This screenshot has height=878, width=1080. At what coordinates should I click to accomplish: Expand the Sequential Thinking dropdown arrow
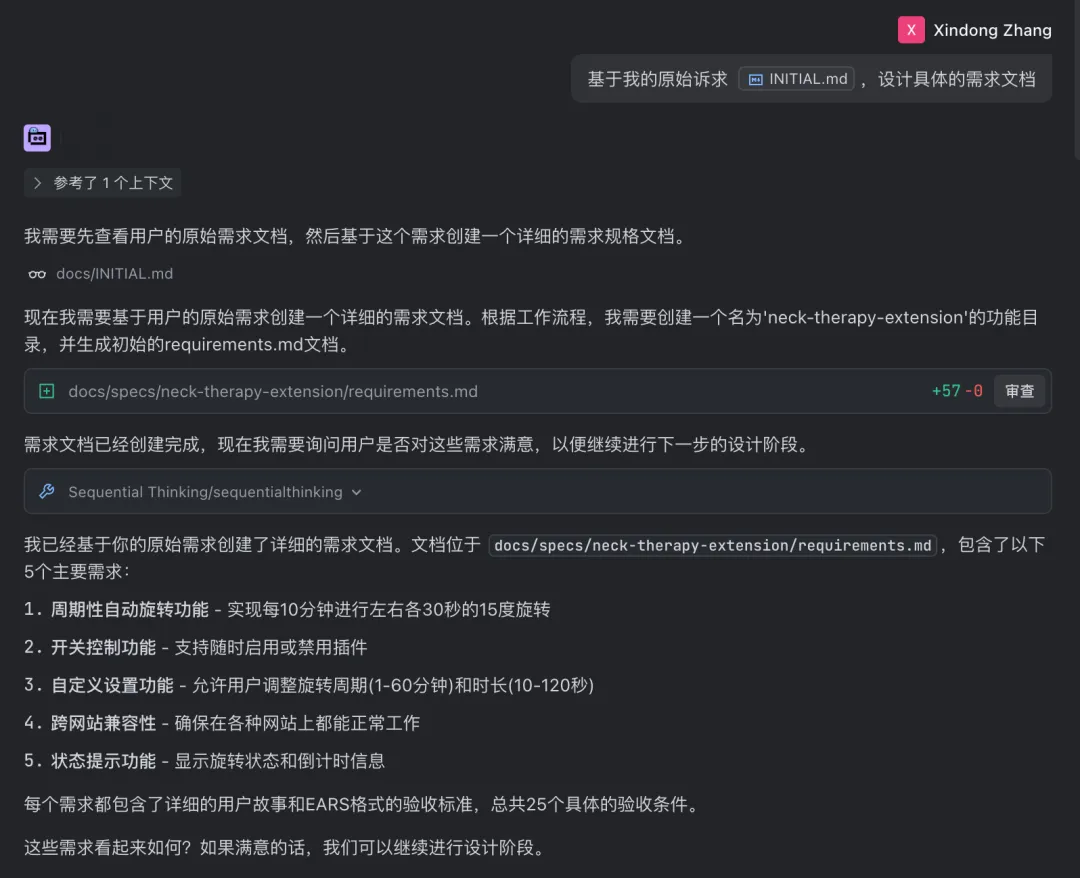(356, 492)
